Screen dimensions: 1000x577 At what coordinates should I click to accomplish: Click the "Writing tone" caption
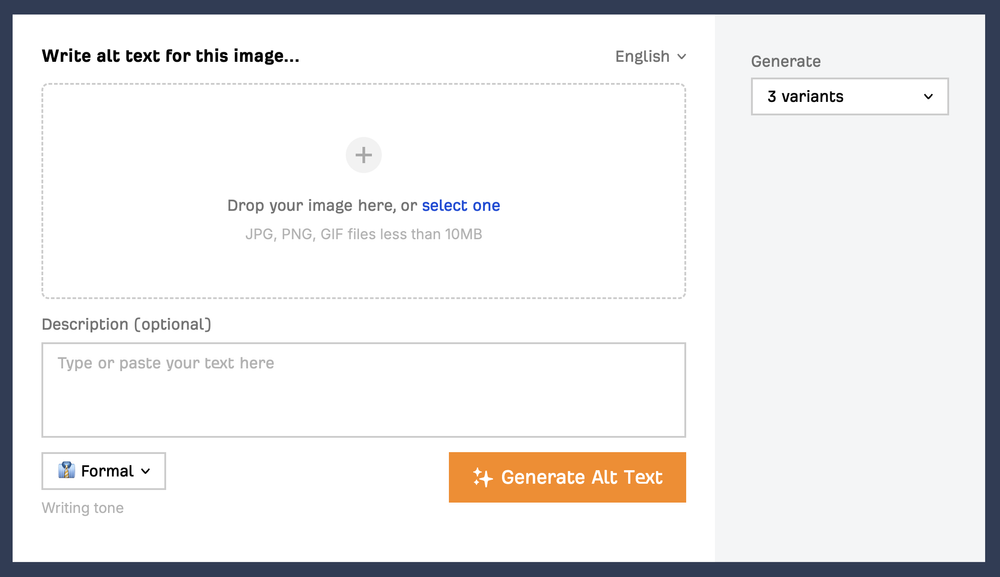(x=83, y=508)
